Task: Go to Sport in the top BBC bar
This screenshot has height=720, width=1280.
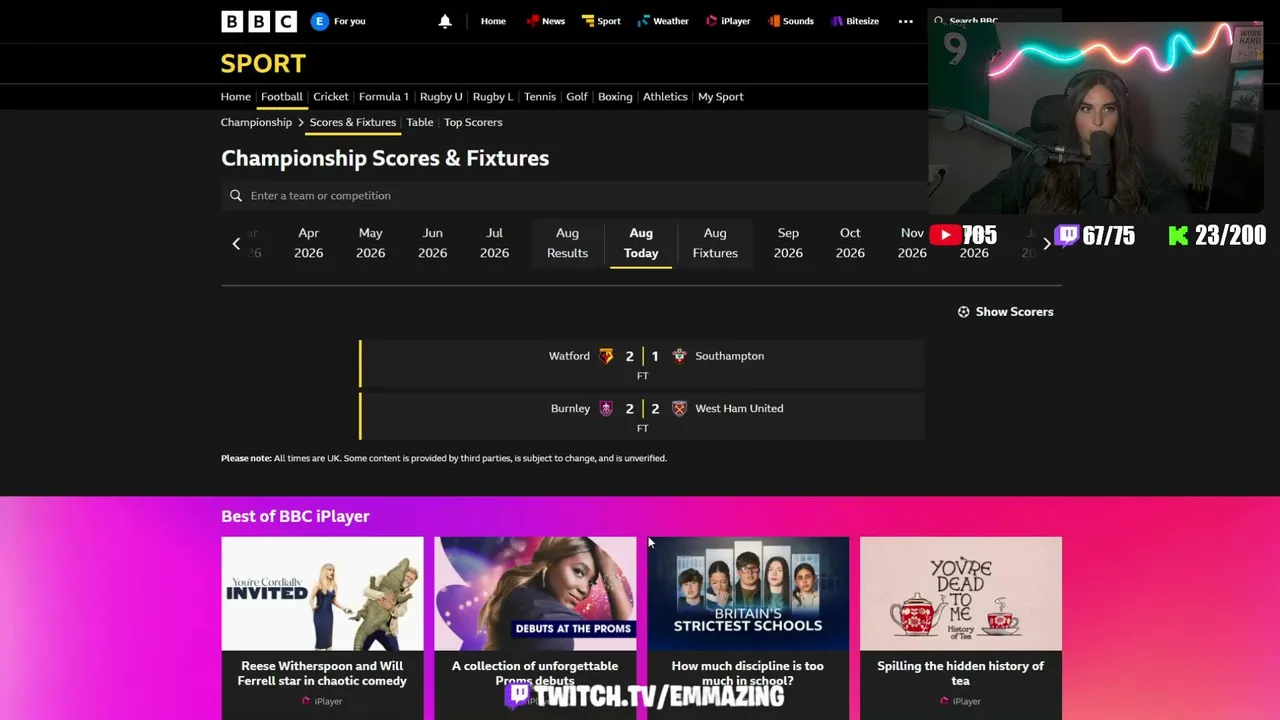Action: coord(601,21)
